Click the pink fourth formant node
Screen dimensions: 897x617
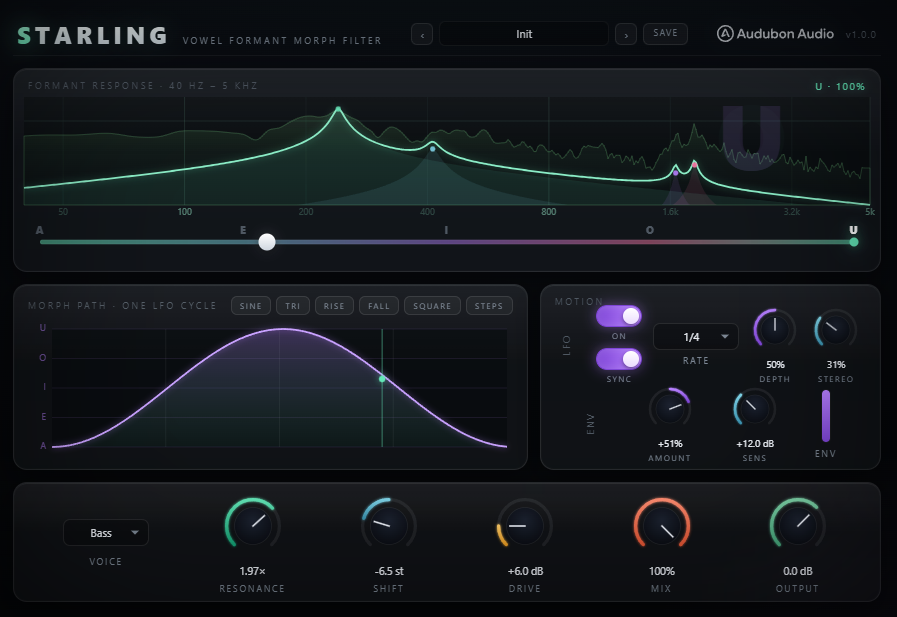pos(694,165)
